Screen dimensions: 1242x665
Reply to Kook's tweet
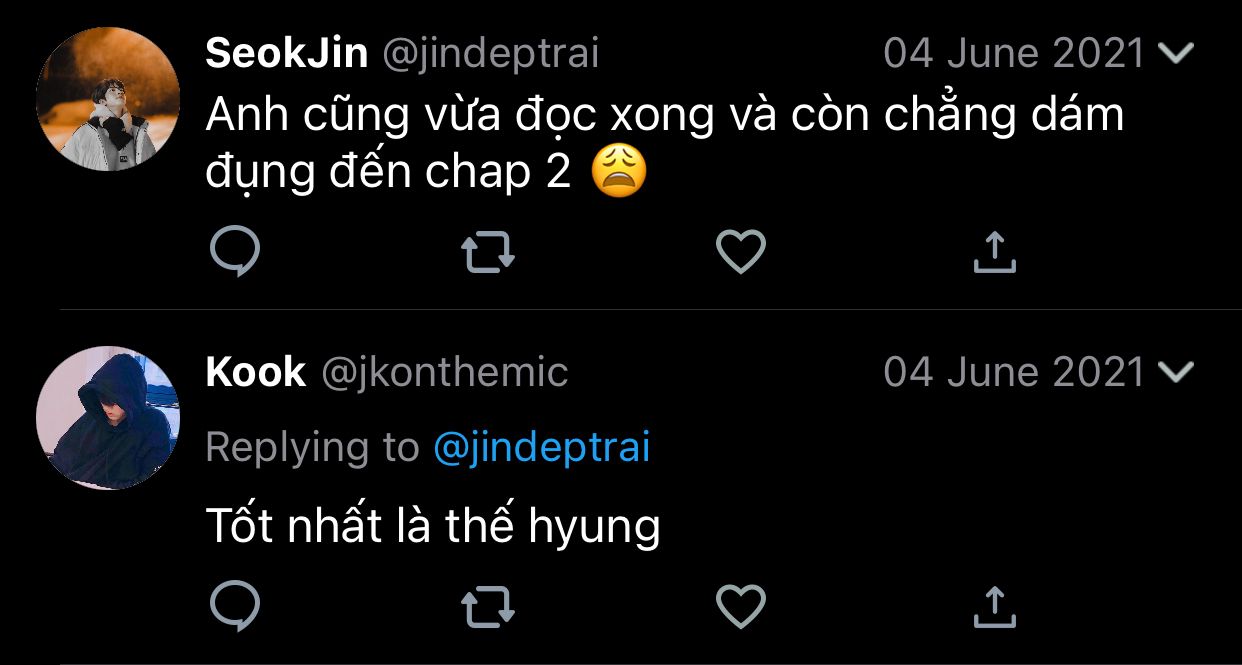pos(235,605)
